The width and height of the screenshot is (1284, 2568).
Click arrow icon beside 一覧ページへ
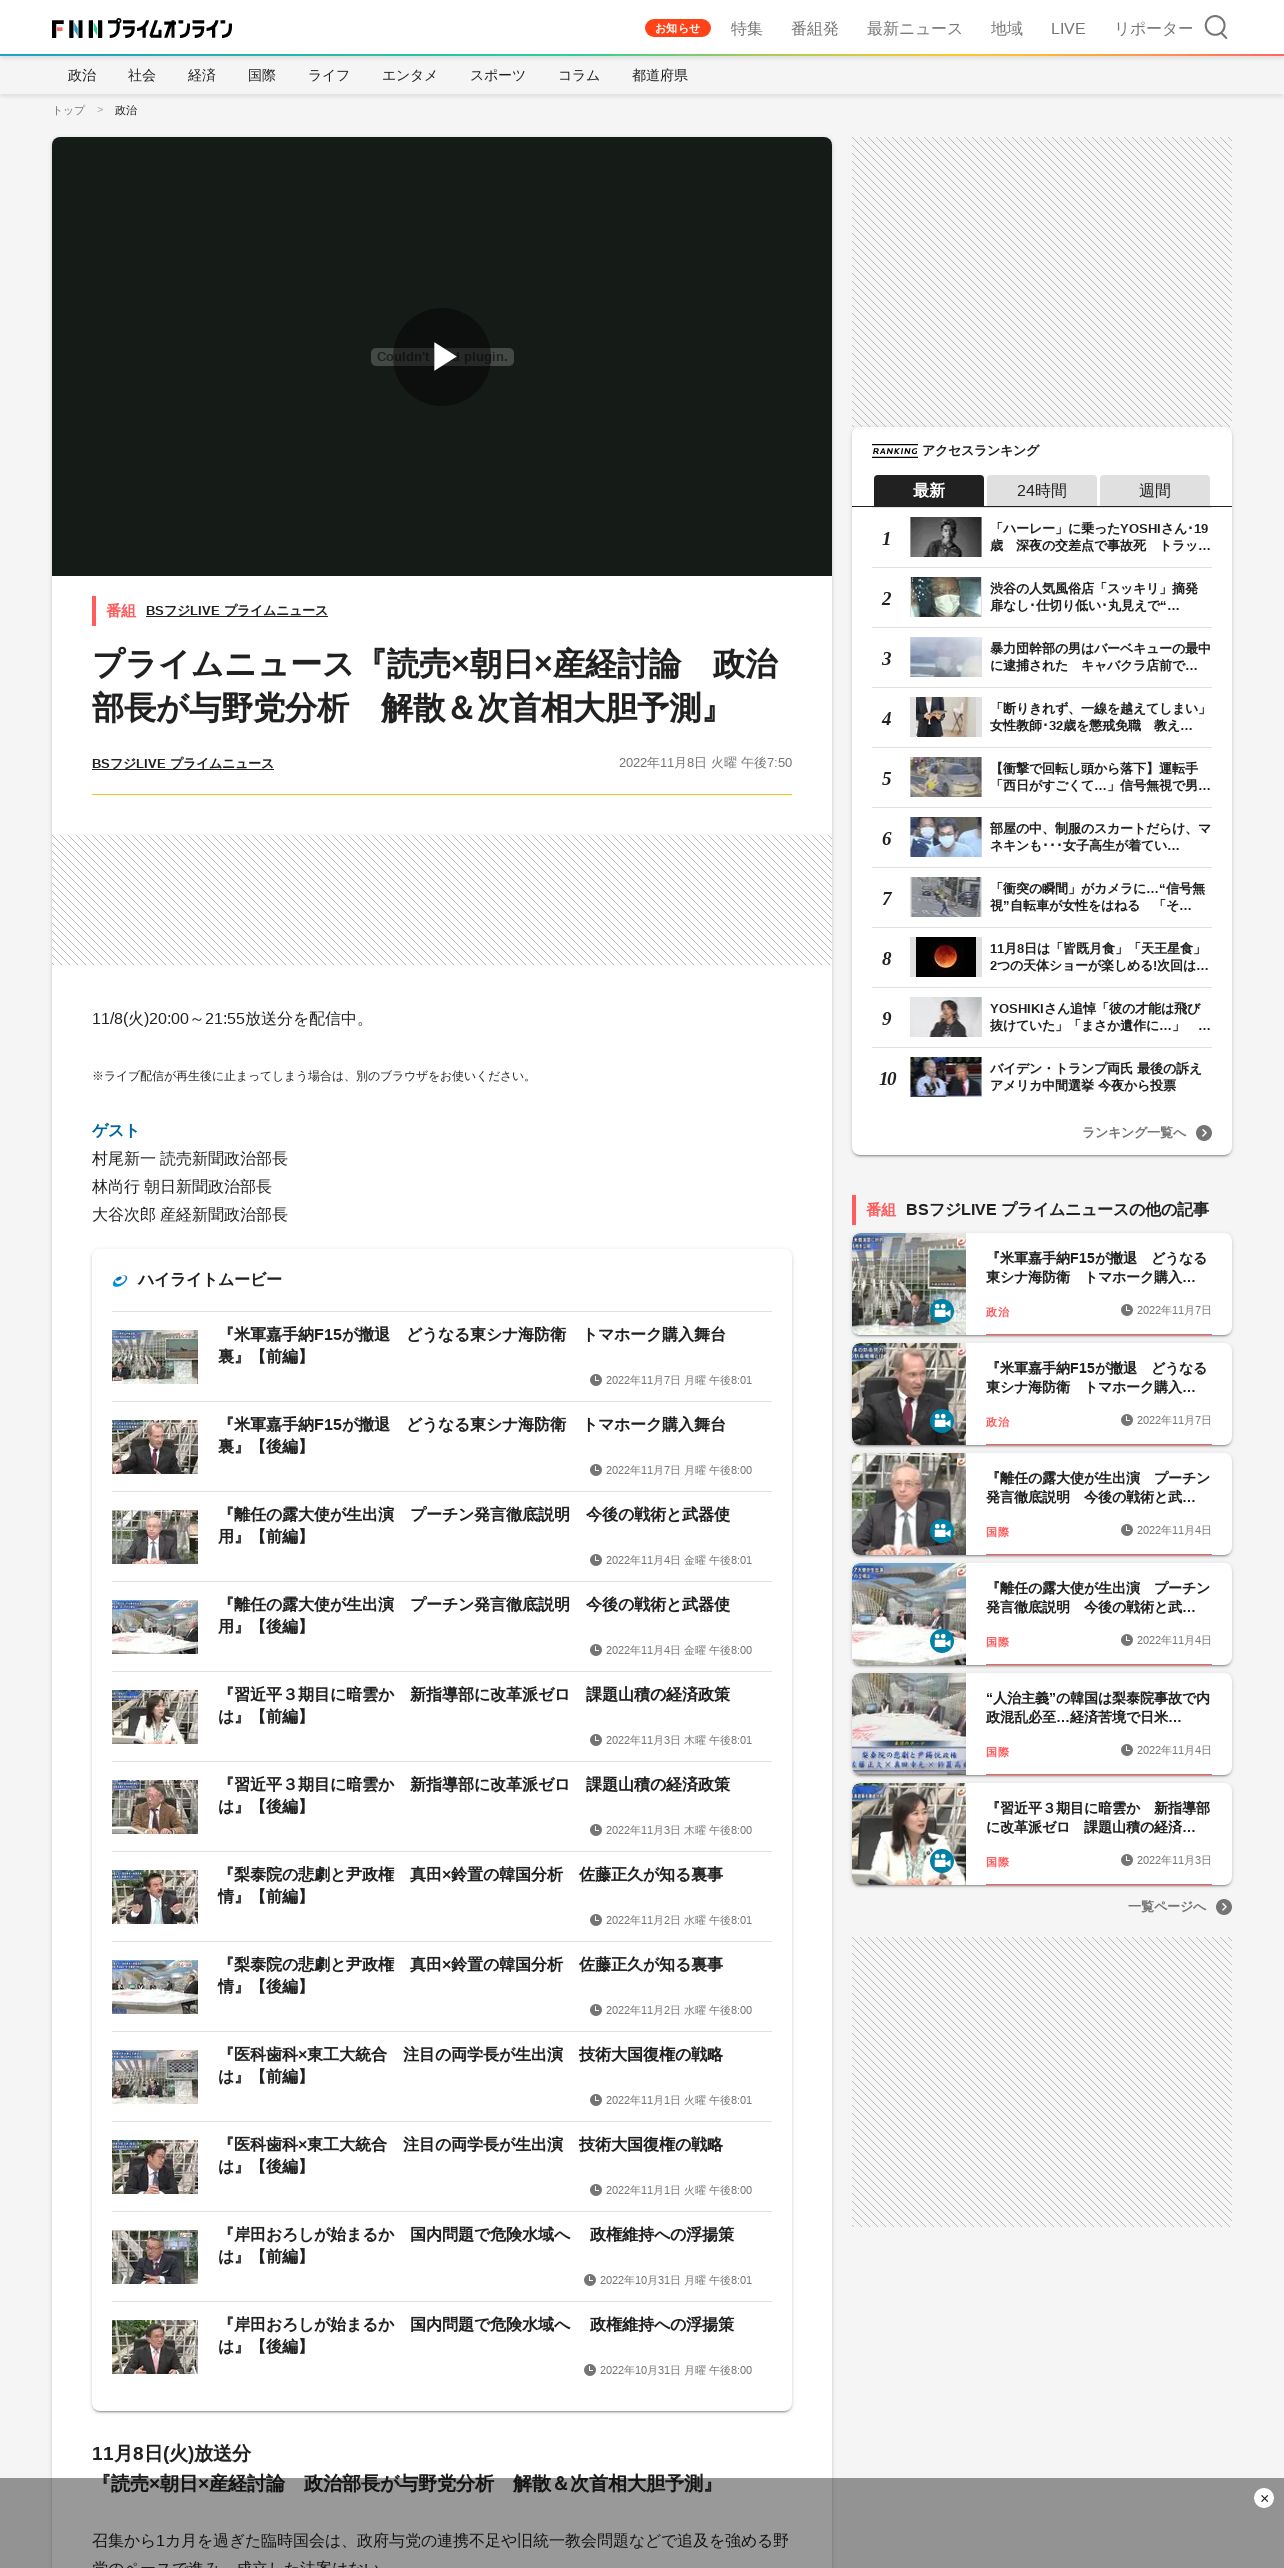[1224, 1907]
